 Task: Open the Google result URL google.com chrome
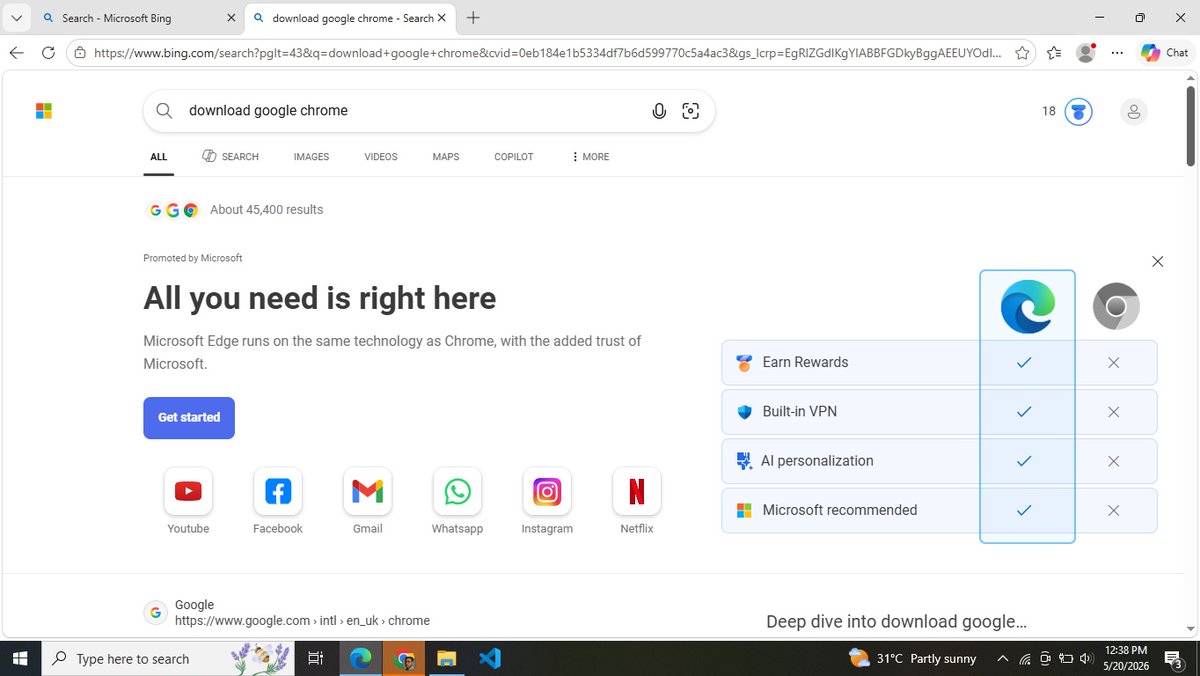[x=302, y=621]
